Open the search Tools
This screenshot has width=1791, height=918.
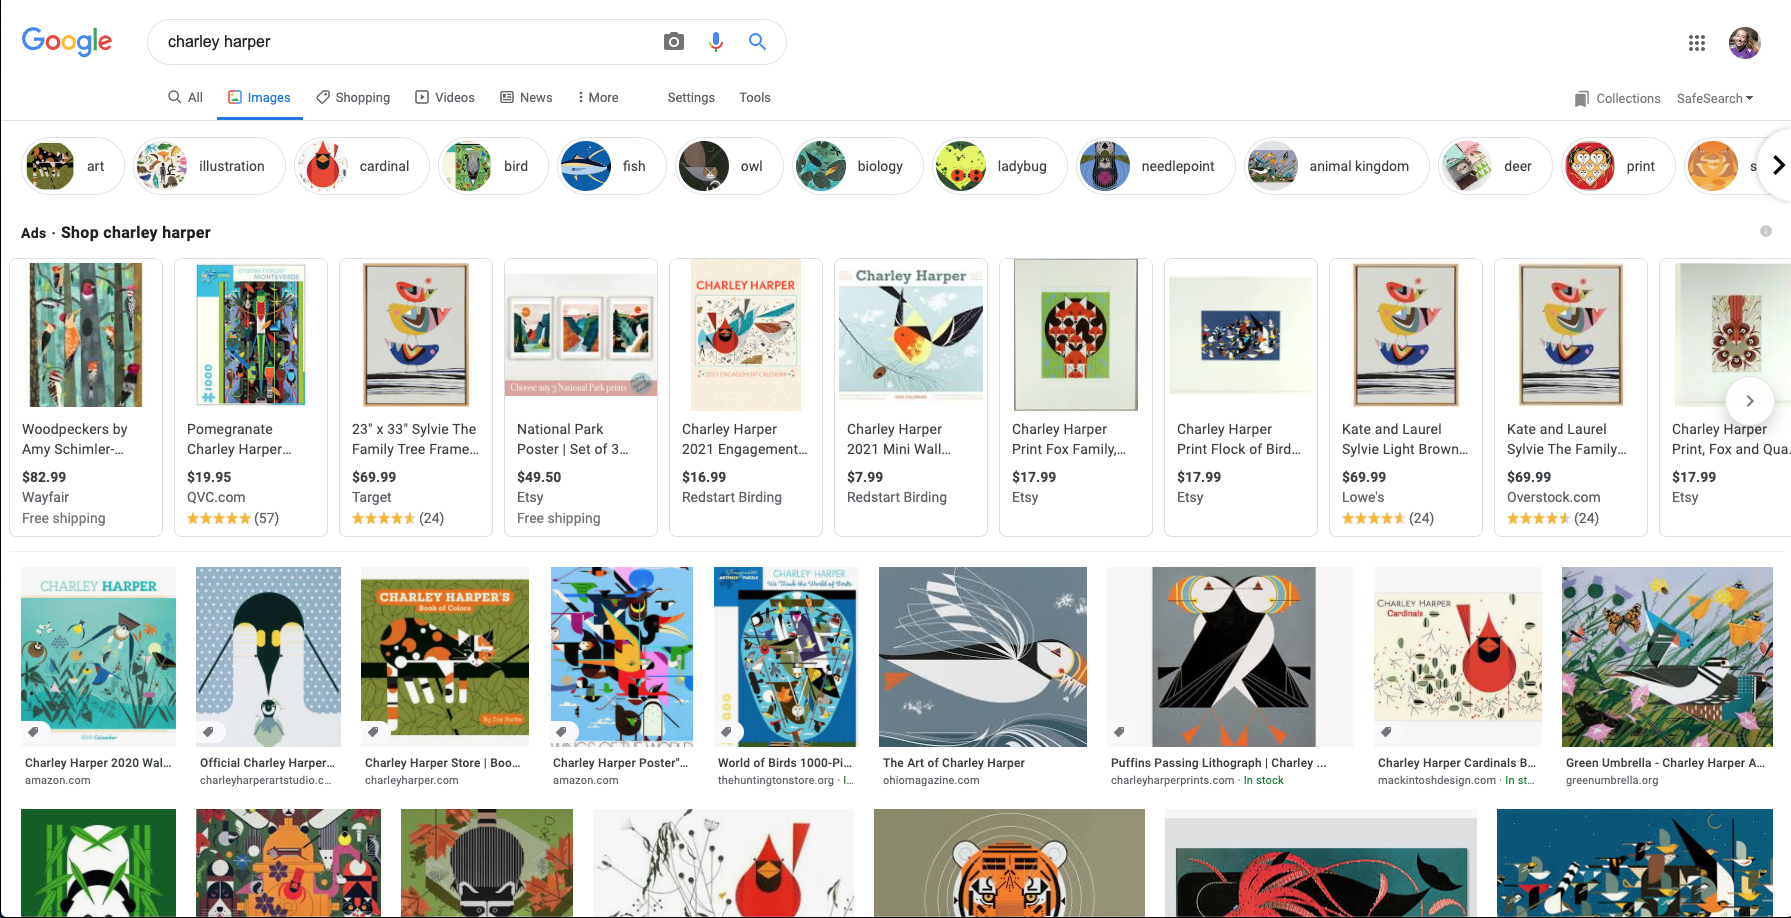(x=755, y=97)
